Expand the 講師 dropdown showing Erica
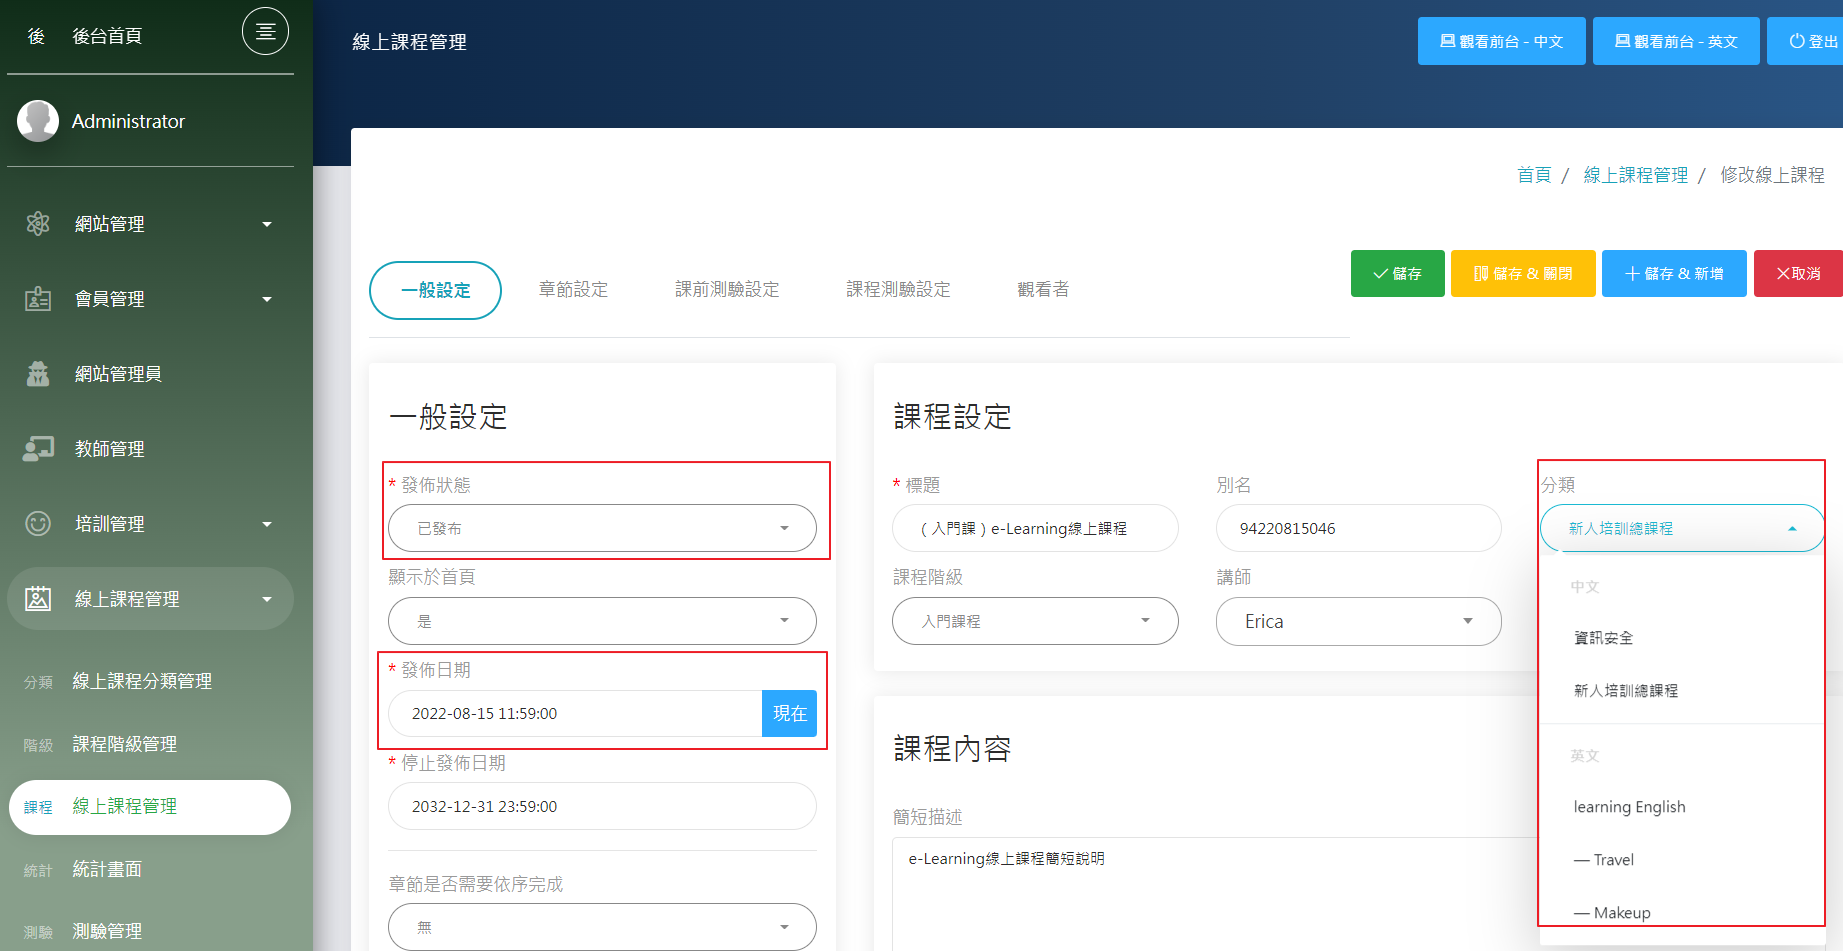Image resolution: width=1843 pixels, height=951 pixels. click(1357, 621)
